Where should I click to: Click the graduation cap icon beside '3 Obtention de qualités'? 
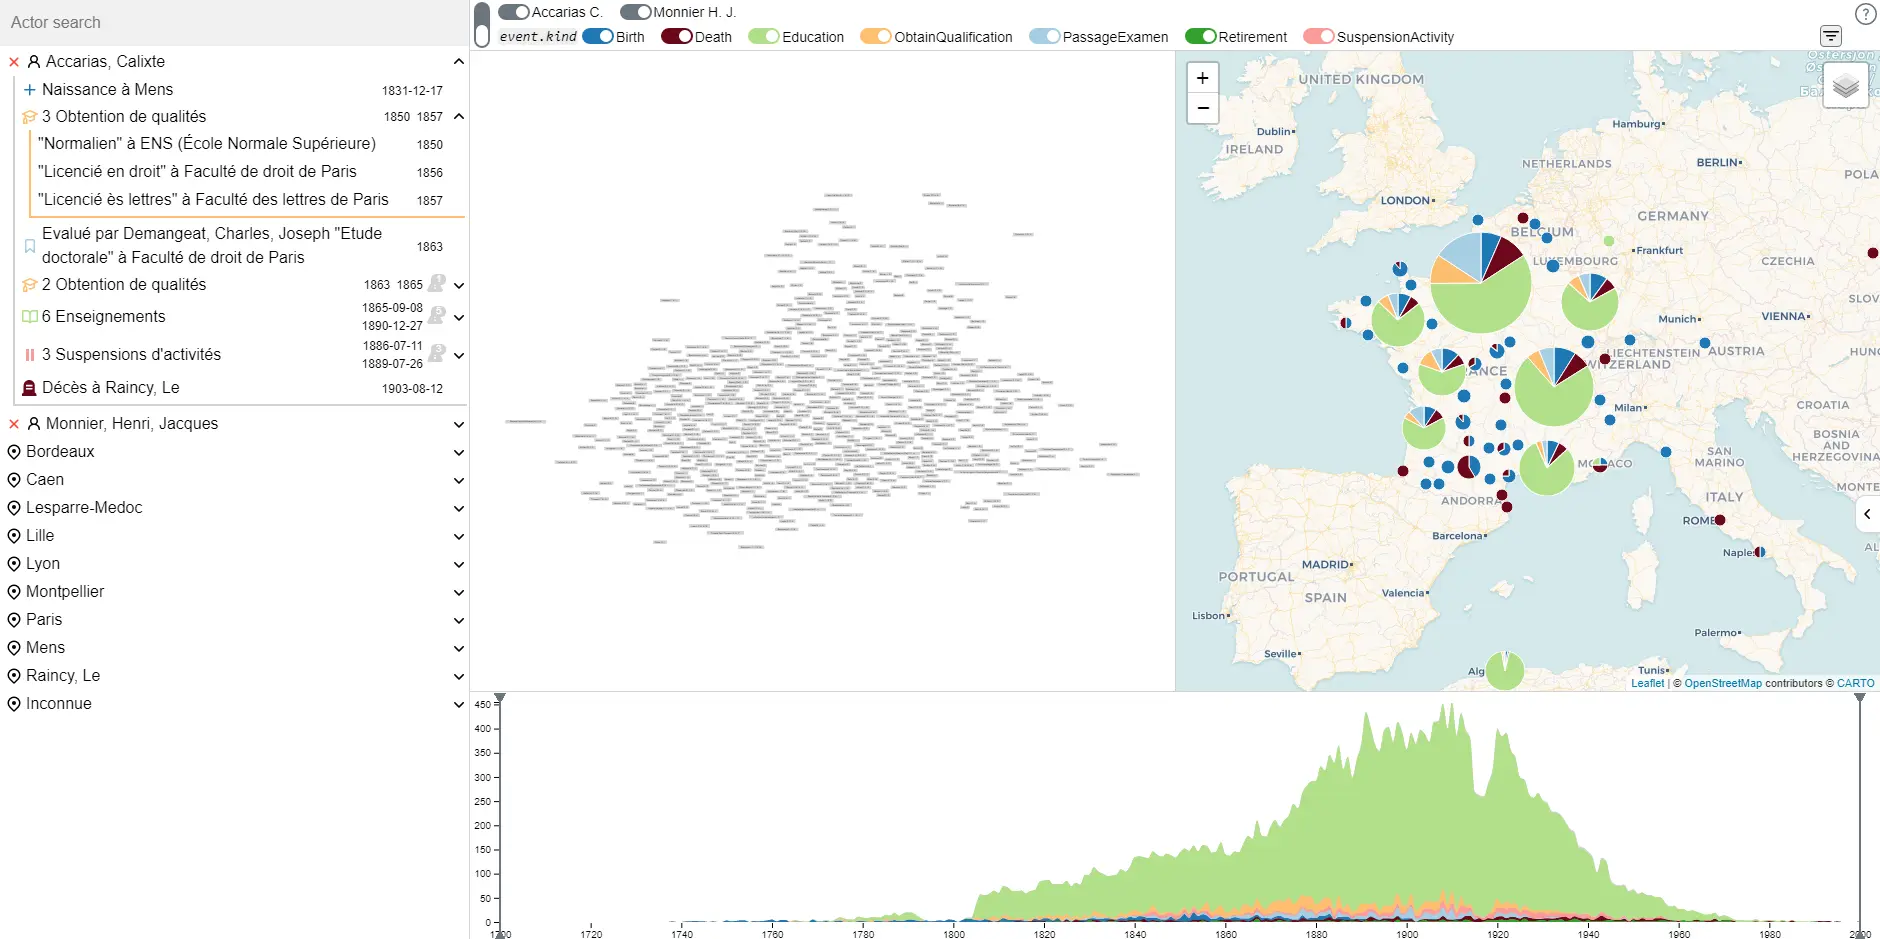(x=29, y=116)
